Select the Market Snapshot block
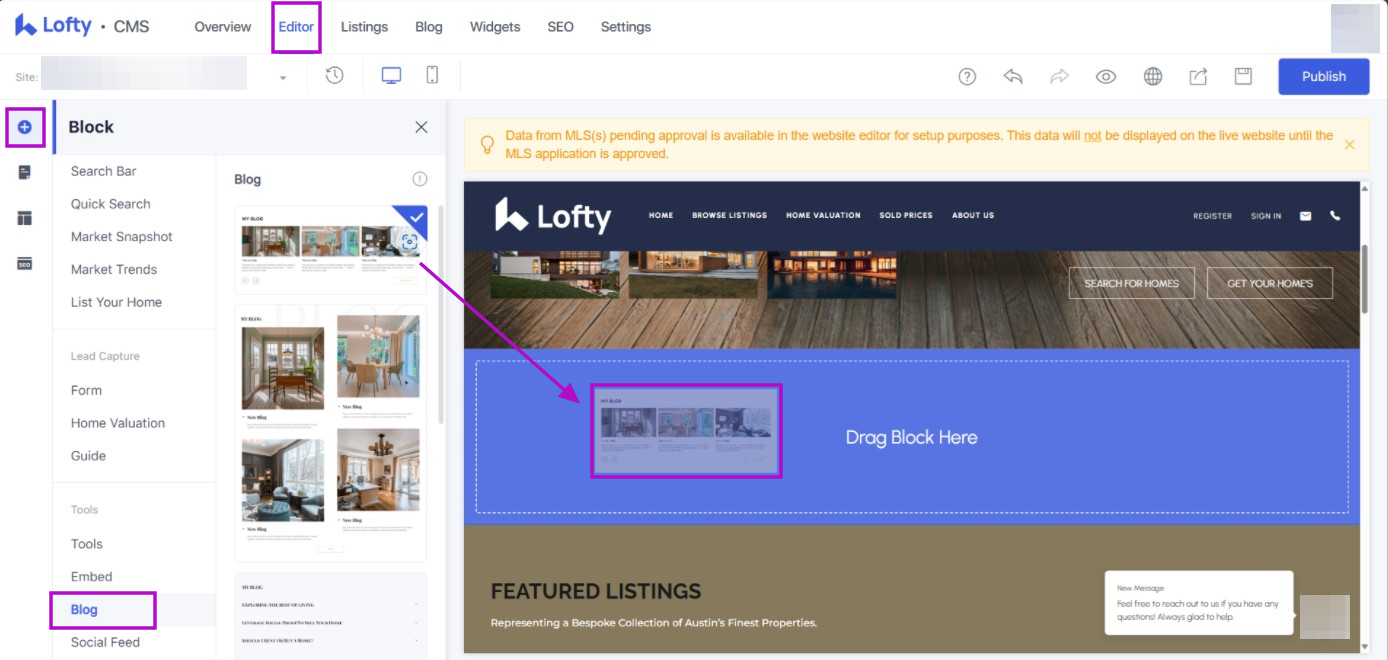1388x660 pixels. coord(122,237)
